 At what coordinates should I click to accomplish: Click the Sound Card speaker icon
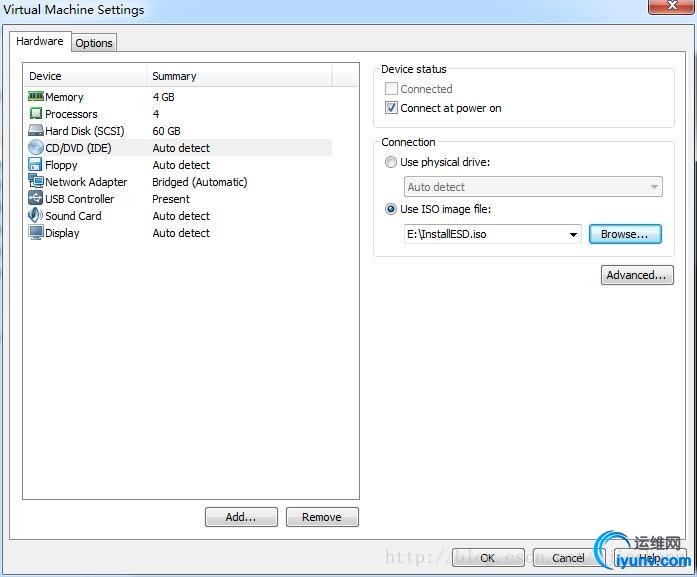click(36, 215)
